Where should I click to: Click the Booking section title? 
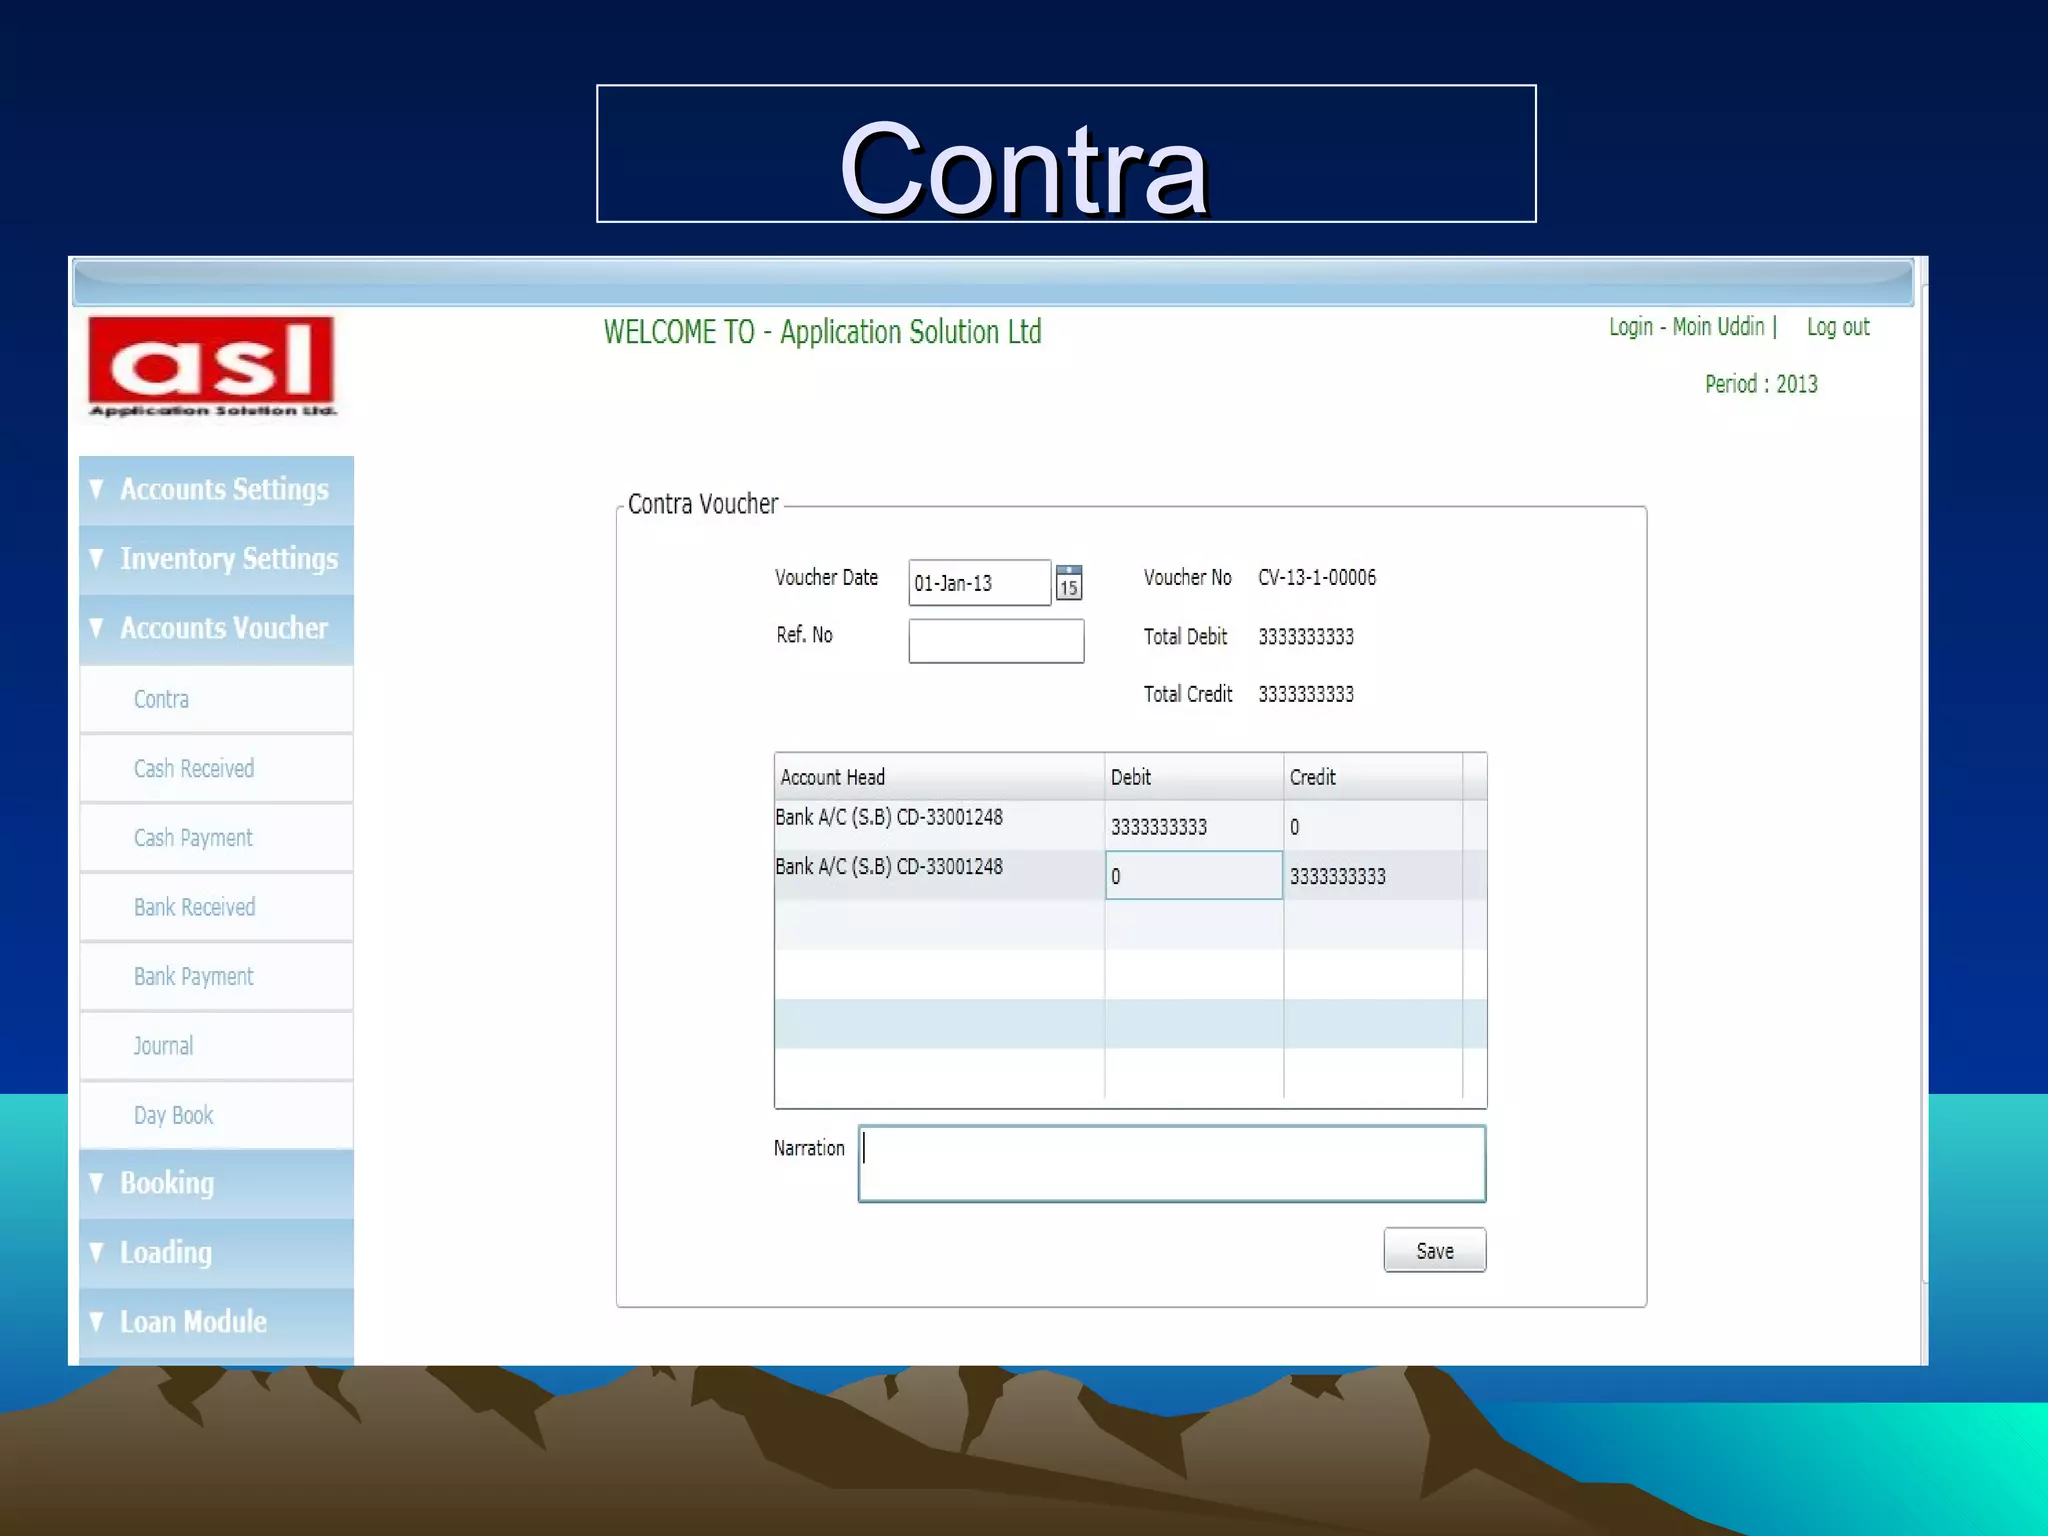(167, 1183)
